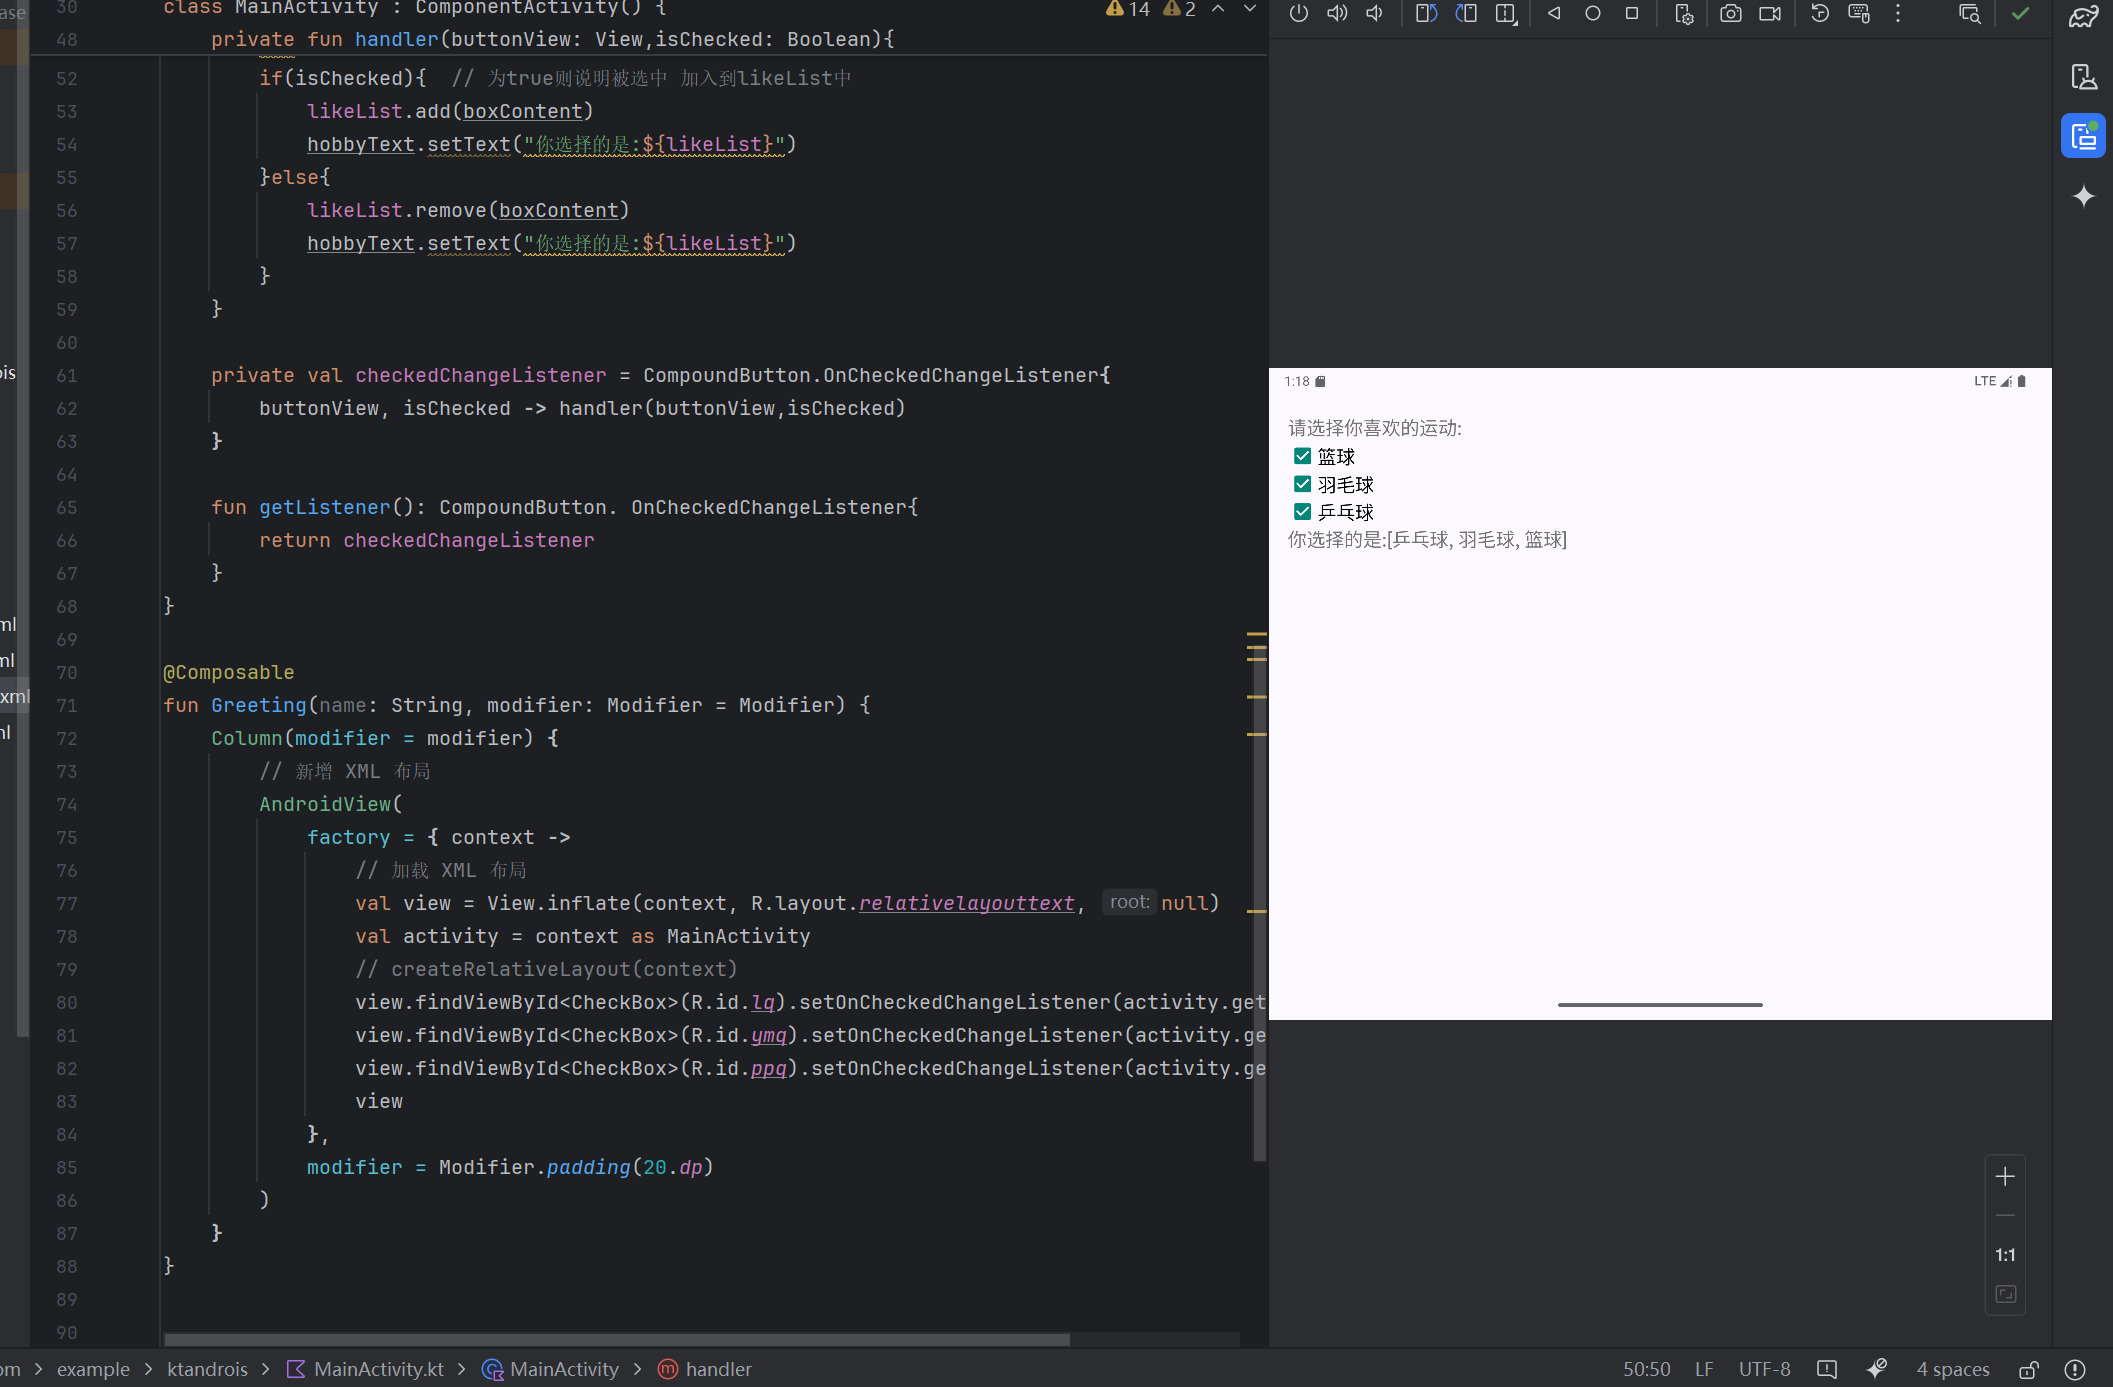Start screen recording with the video icon
This screenshot has height=1387, width=2113.
pos(1770,14)
